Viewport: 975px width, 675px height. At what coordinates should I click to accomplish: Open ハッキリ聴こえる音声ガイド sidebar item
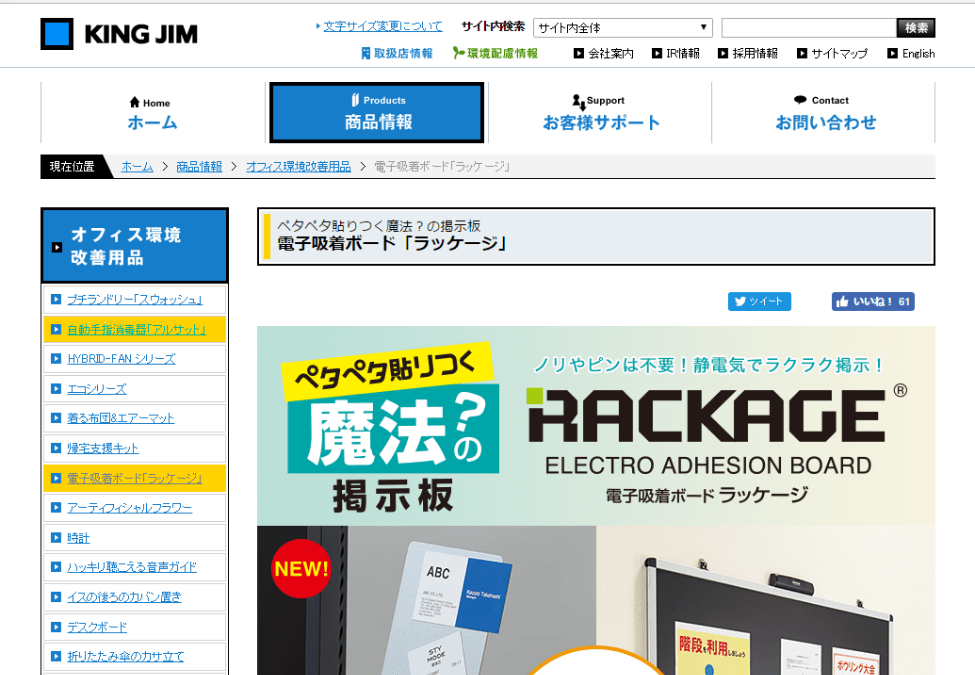coord(132,567)
